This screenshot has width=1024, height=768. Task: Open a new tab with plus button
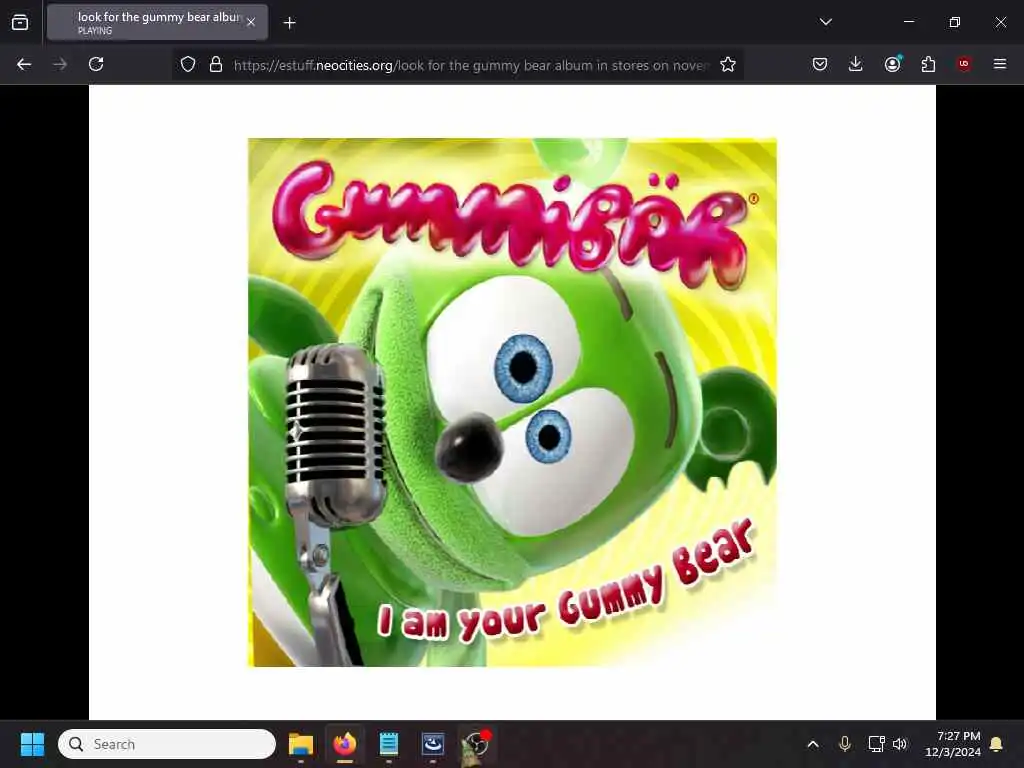pyautogui.click(x=289, y=23)
